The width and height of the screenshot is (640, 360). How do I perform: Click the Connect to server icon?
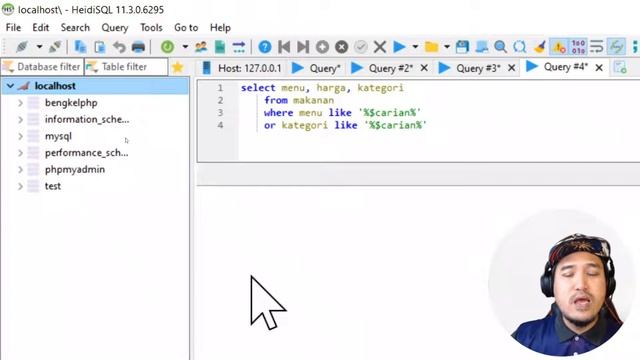[x=21, y=47]
